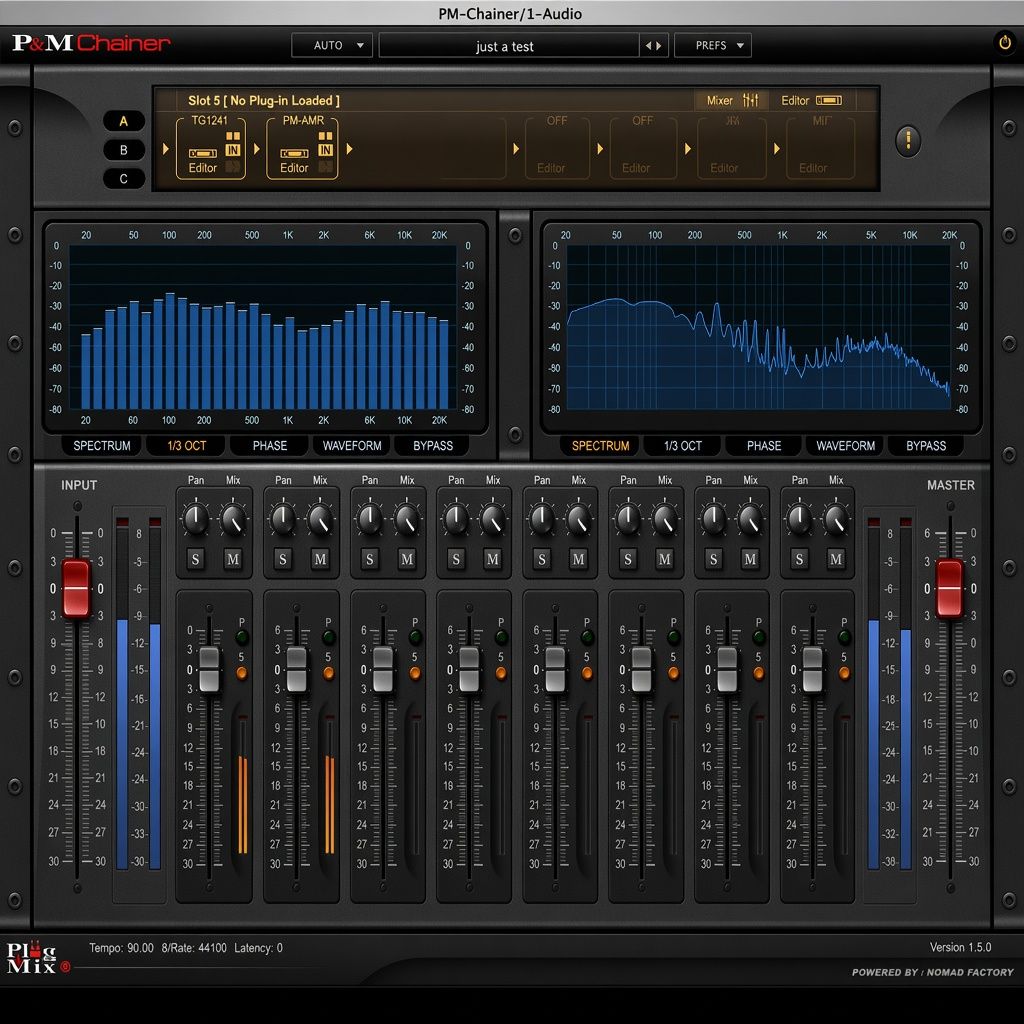Click the orange LED on channel 8
1024x1024 pixels.
(x=844, y=673)
